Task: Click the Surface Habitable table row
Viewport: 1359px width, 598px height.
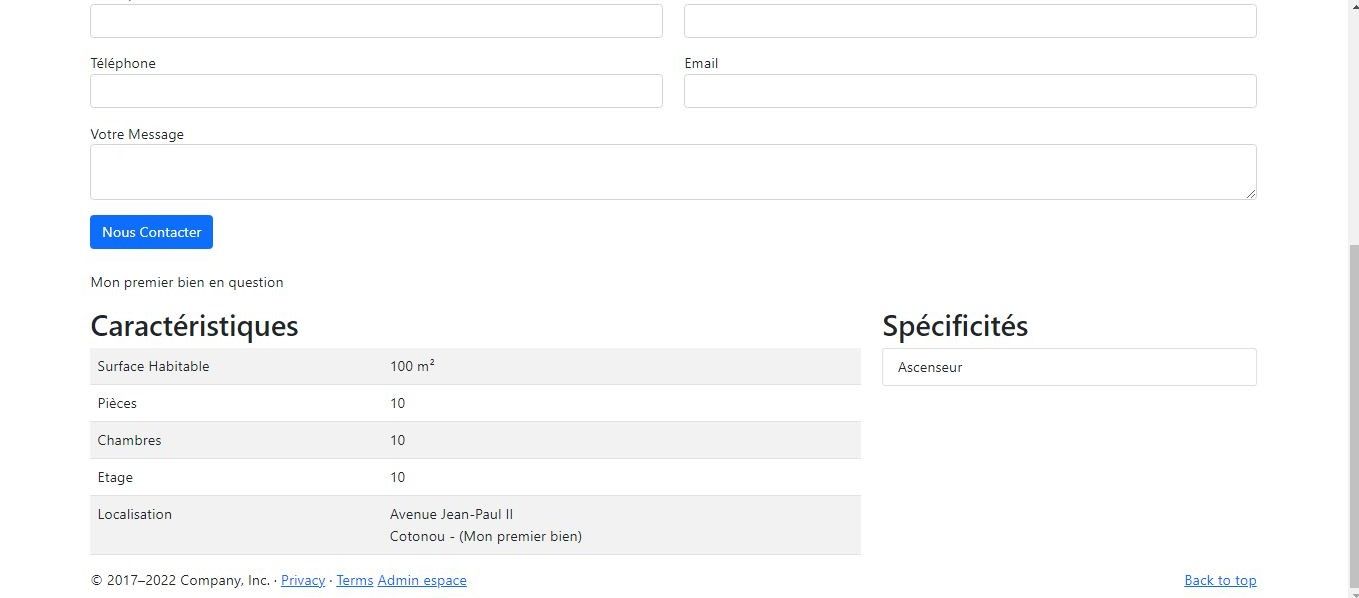Action: tap(475, 366)
